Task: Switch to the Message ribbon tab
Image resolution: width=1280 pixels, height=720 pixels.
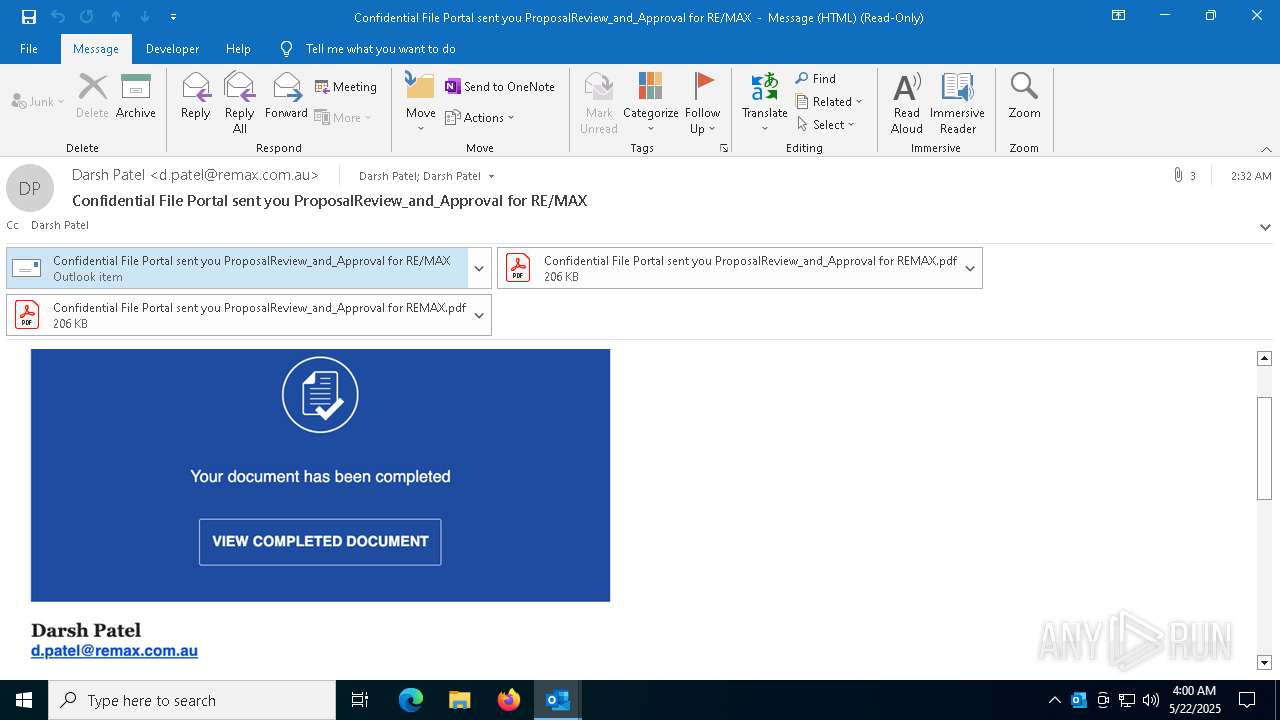Action: pos(96,49)
